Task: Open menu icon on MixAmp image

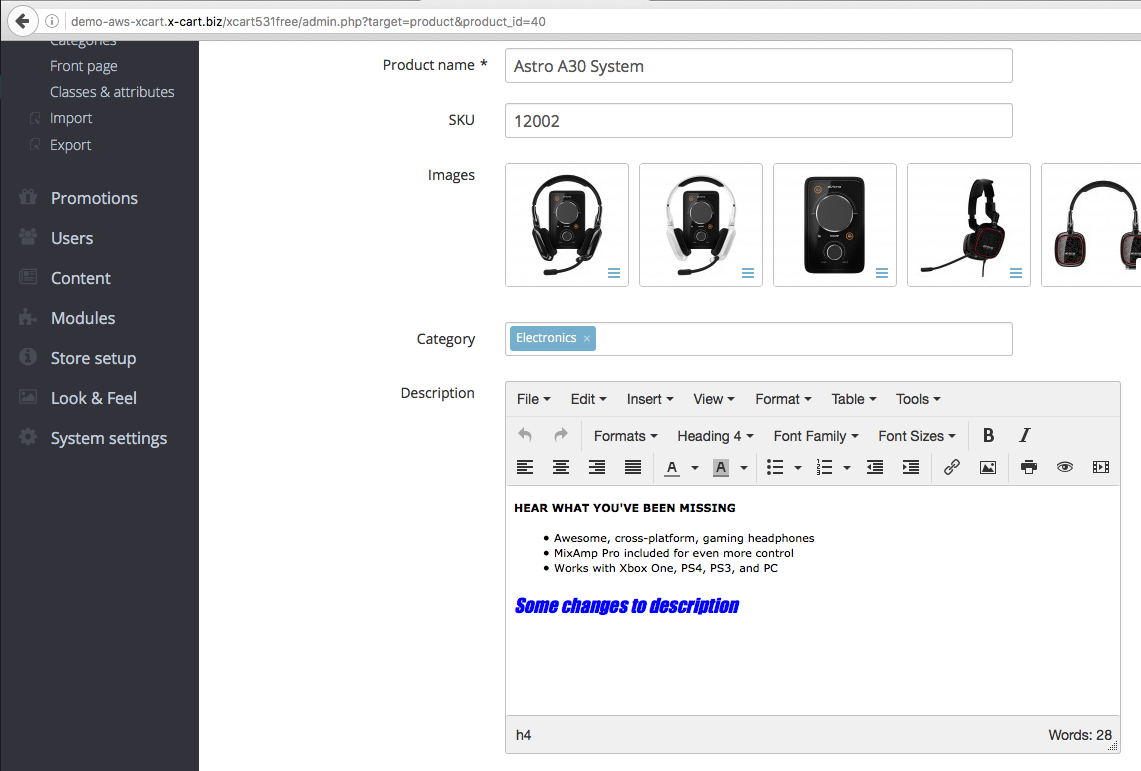Action: click(x=882, y=273)
